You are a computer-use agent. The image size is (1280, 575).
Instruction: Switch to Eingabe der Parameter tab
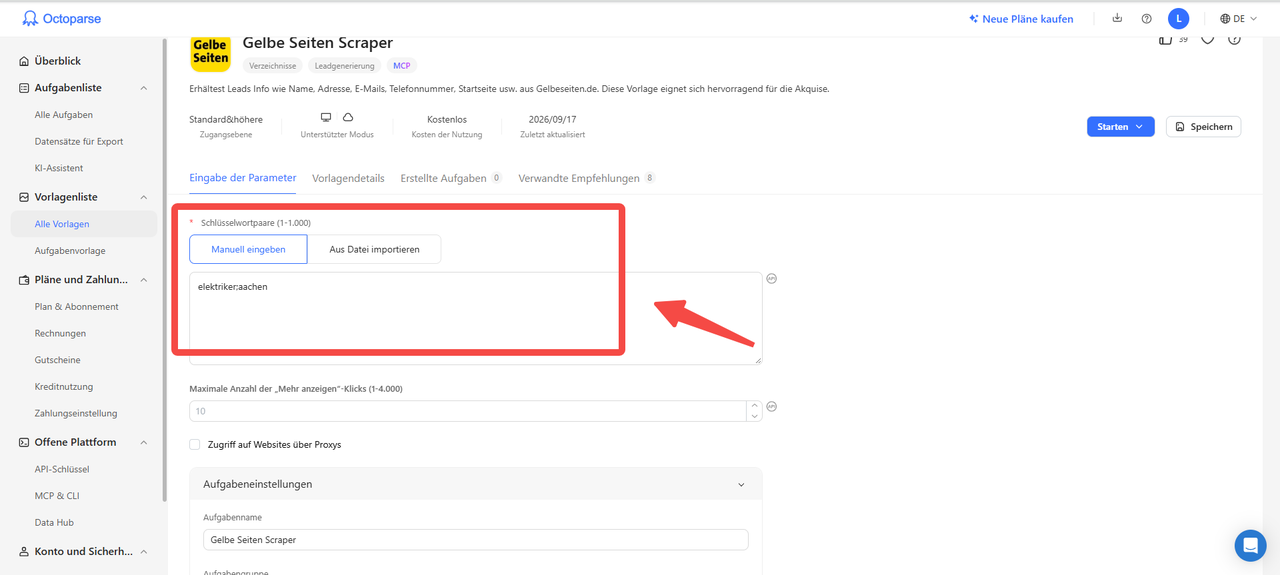coord(243,178)
